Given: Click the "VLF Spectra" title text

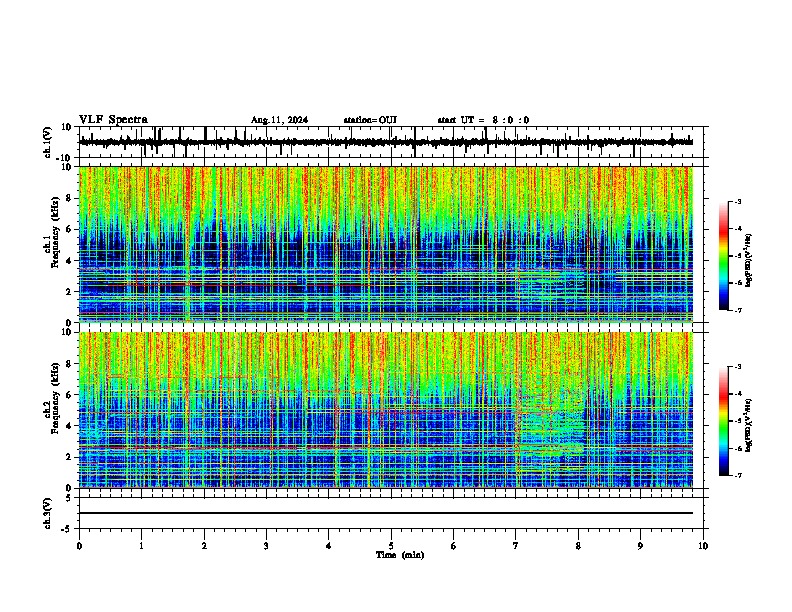Looking at the screenshot, I should 113,120.
